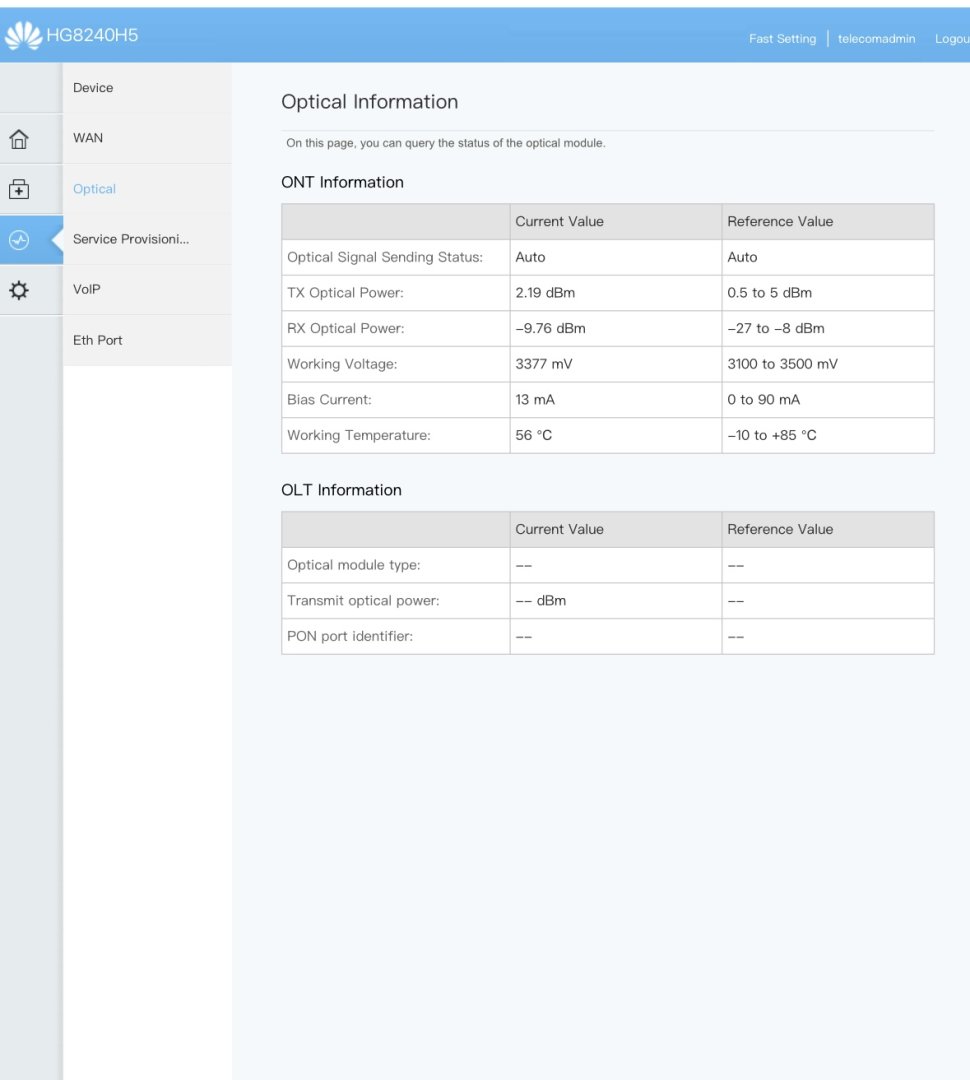
Task: Click the OLT Information section heading
Action: click(342, 490)
